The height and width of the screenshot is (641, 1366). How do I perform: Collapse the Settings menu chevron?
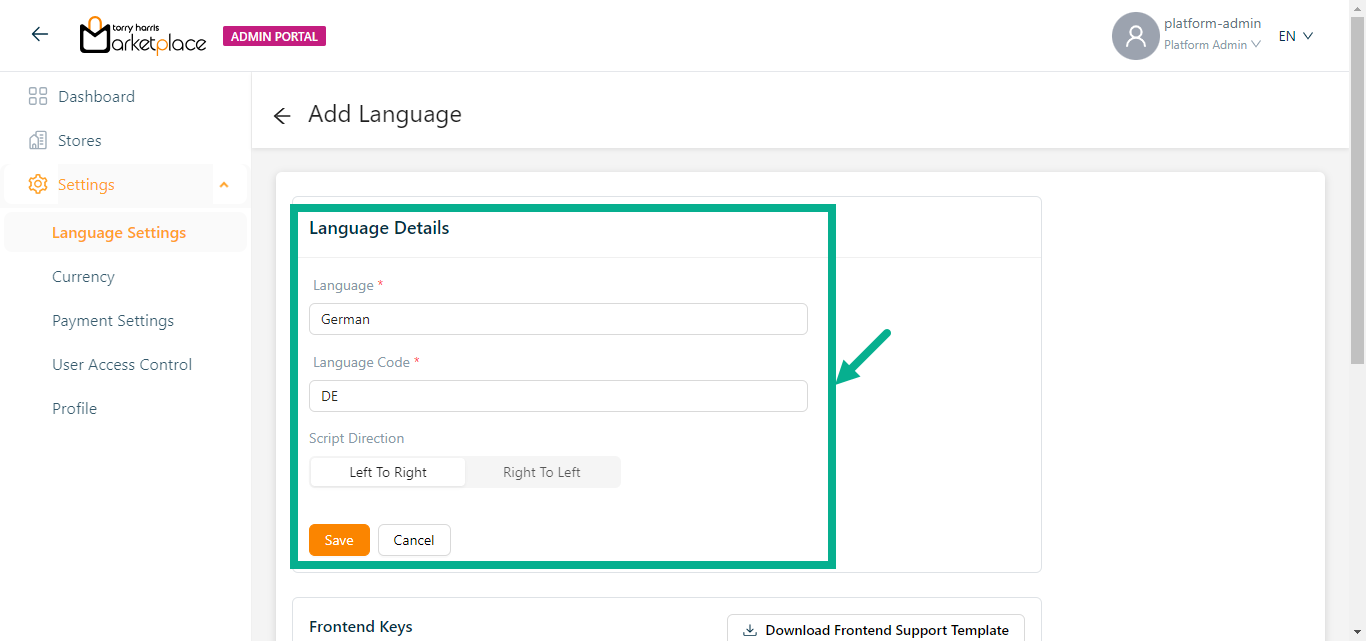[224, 185]
